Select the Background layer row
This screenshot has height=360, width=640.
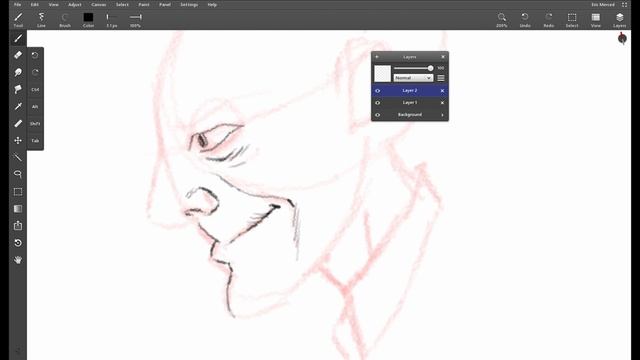[x=410, y=115]
